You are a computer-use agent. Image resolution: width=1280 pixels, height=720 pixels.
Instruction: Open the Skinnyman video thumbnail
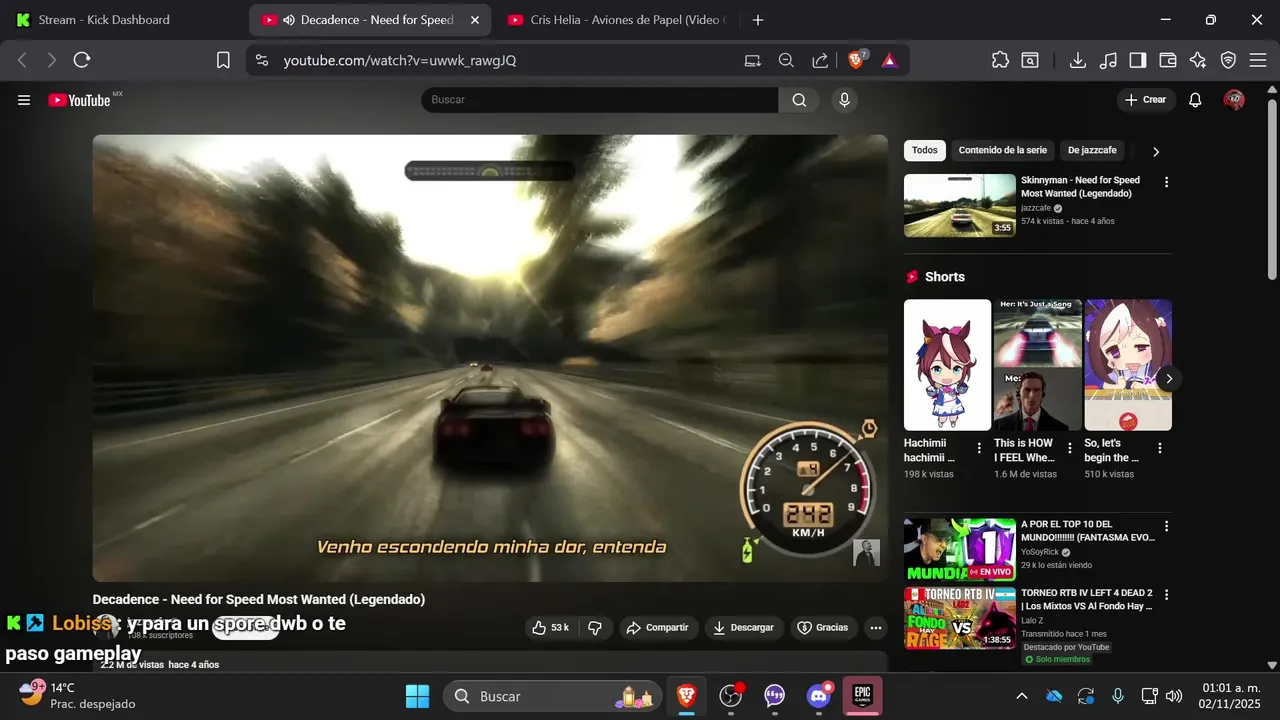[960, 205]
